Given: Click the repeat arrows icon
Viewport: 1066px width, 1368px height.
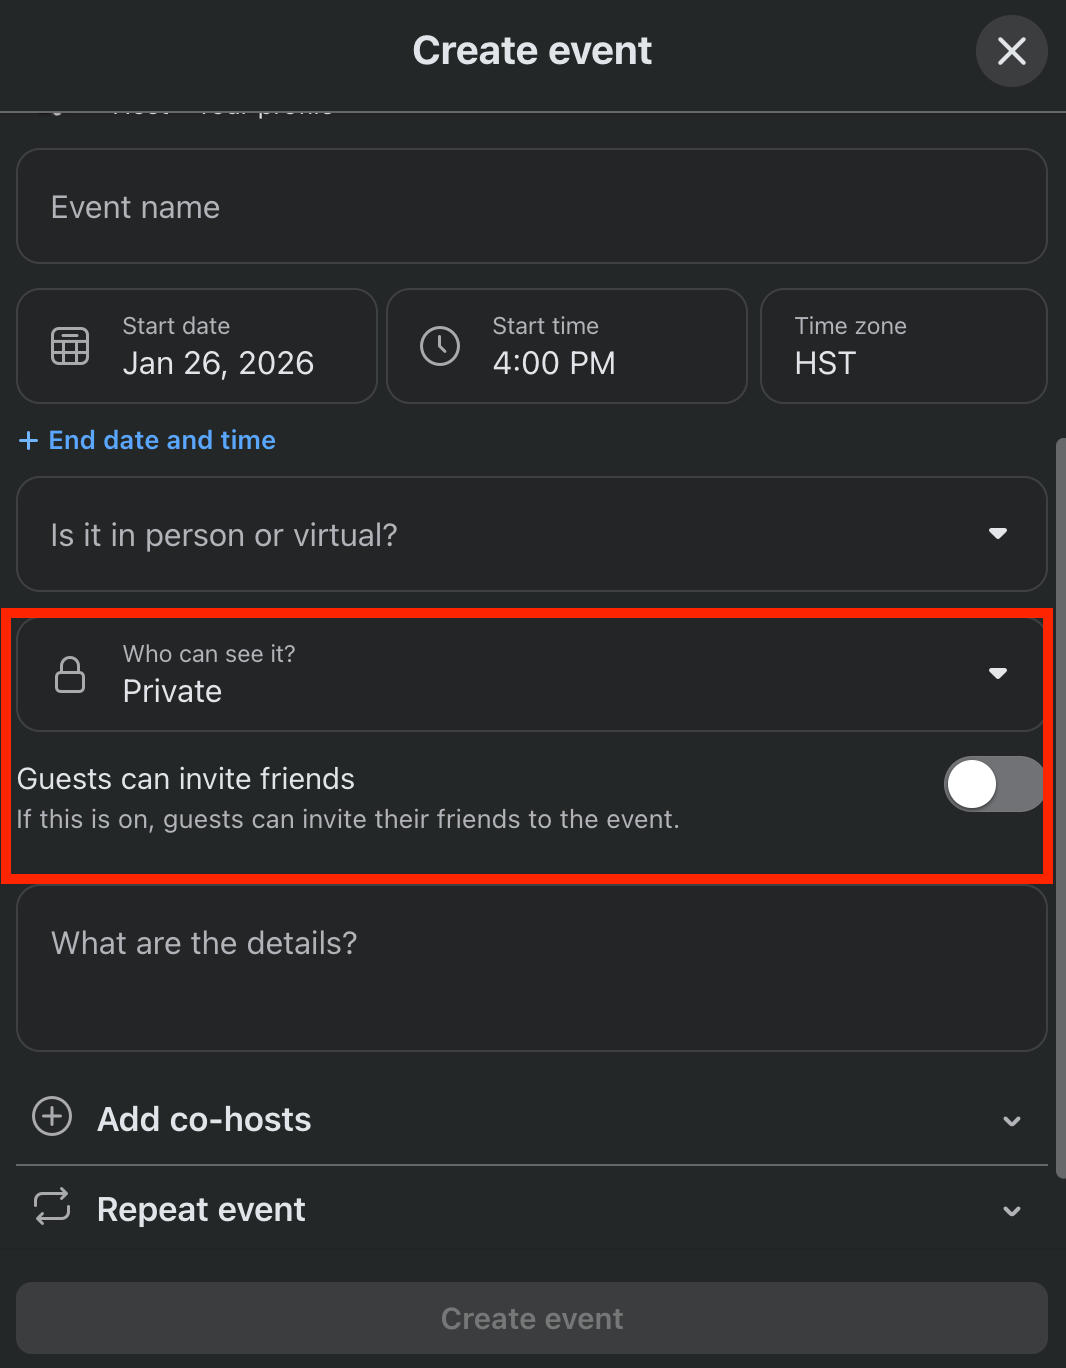Looking at the screenshot, I should point(52,1207).
